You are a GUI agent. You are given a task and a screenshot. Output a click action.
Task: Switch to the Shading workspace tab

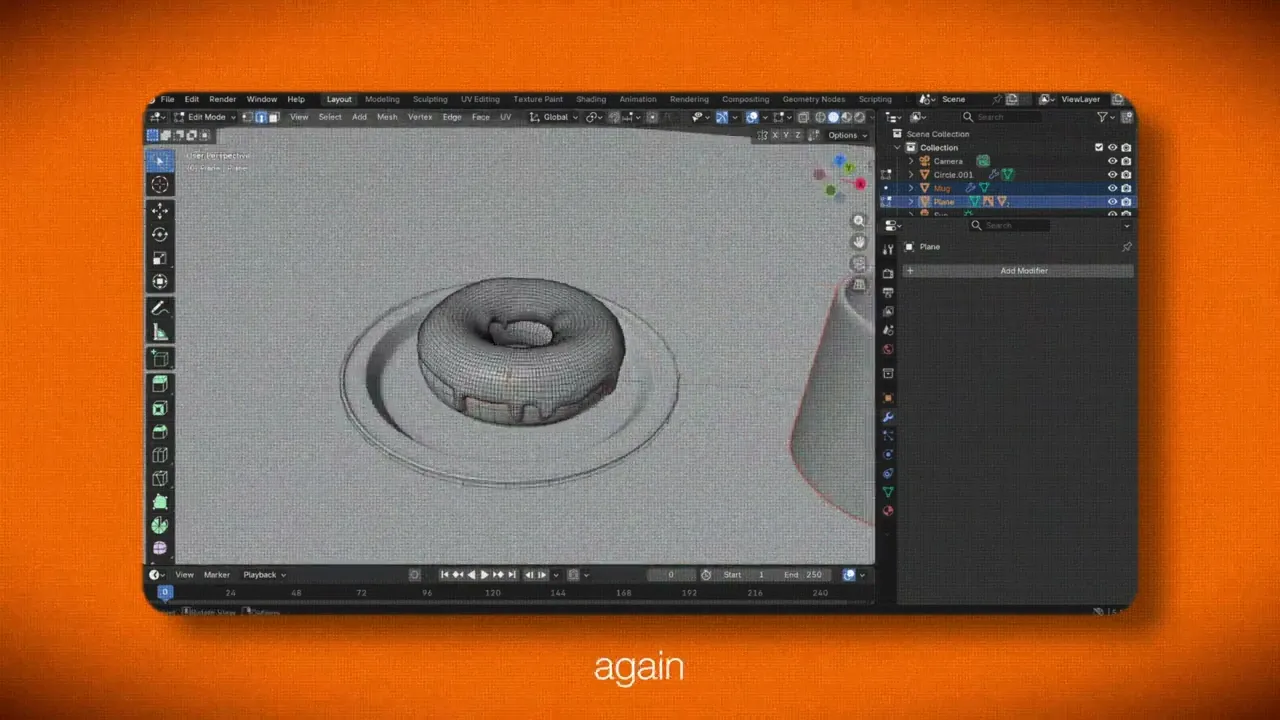coord(591,99)
